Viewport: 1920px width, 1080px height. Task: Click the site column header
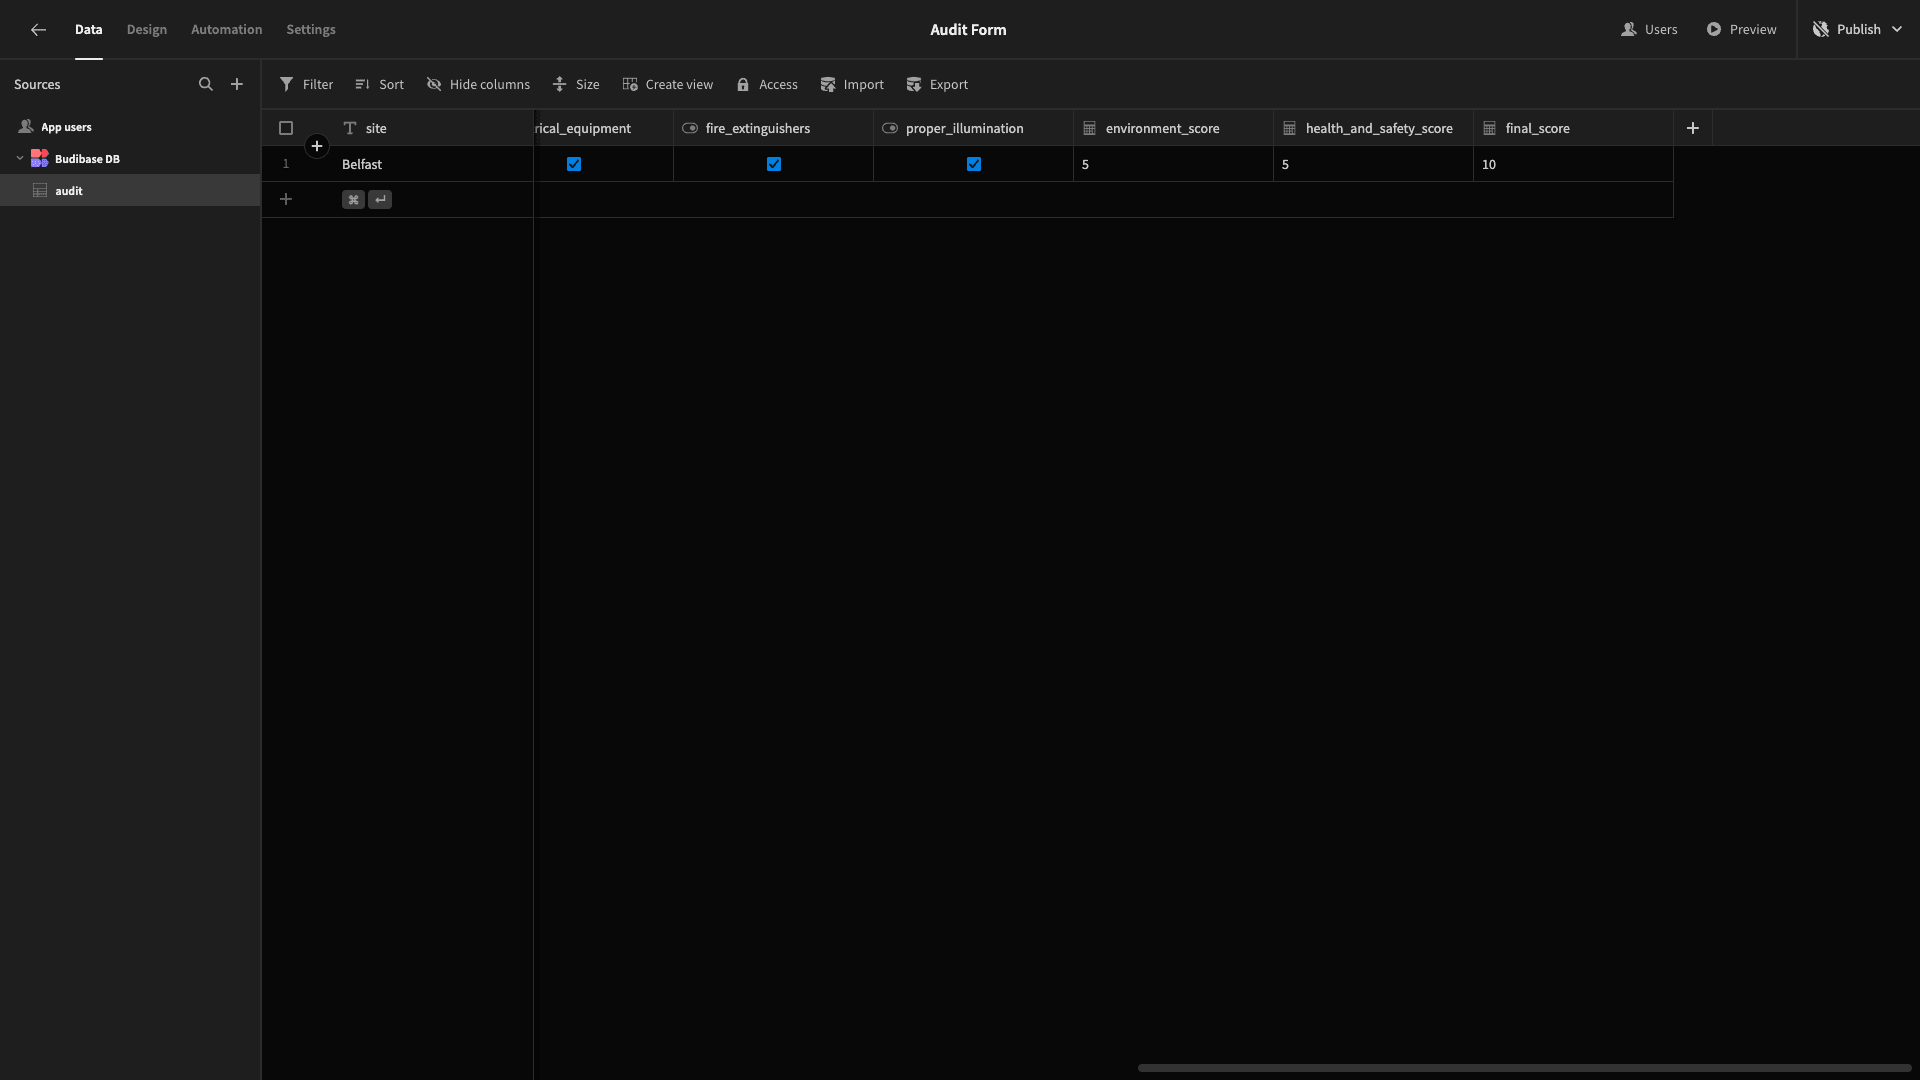pyautogui.click(x=432, y=128)
